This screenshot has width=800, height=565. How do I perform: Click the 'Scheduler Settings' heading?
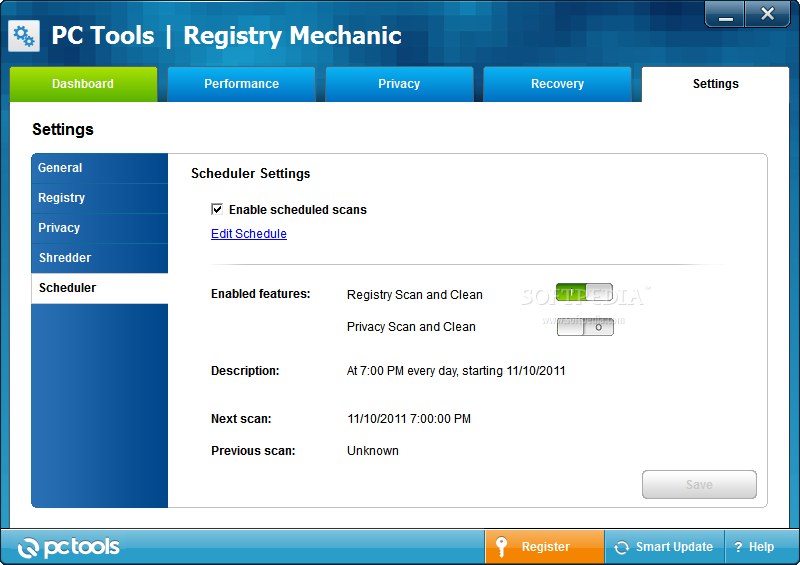[x=251, y=174]
